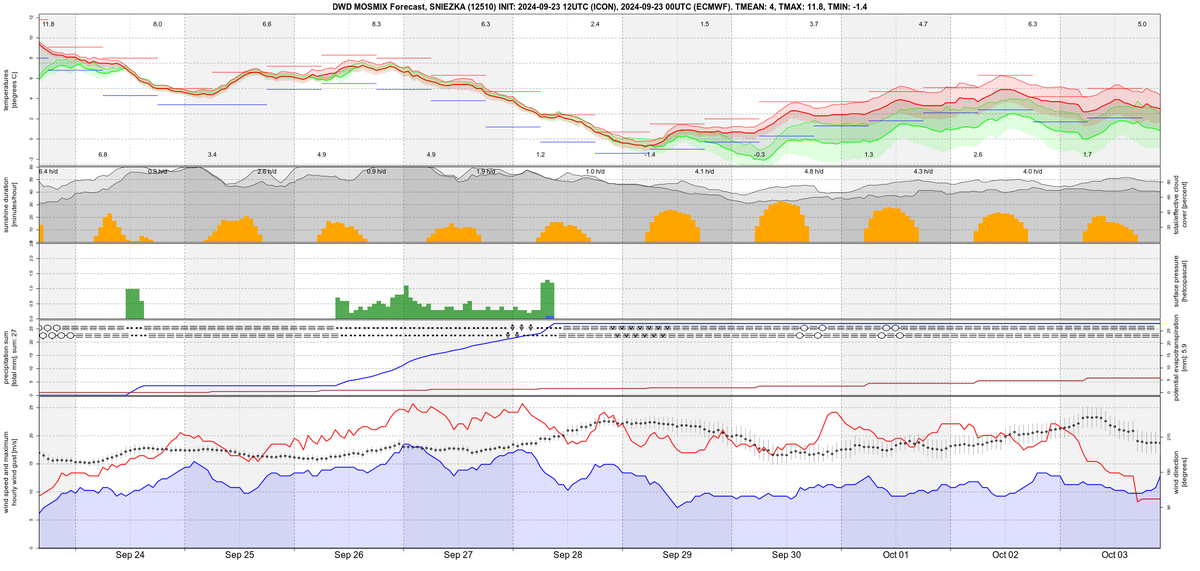Click the 4.0 h/d sunshine label

1032,172
